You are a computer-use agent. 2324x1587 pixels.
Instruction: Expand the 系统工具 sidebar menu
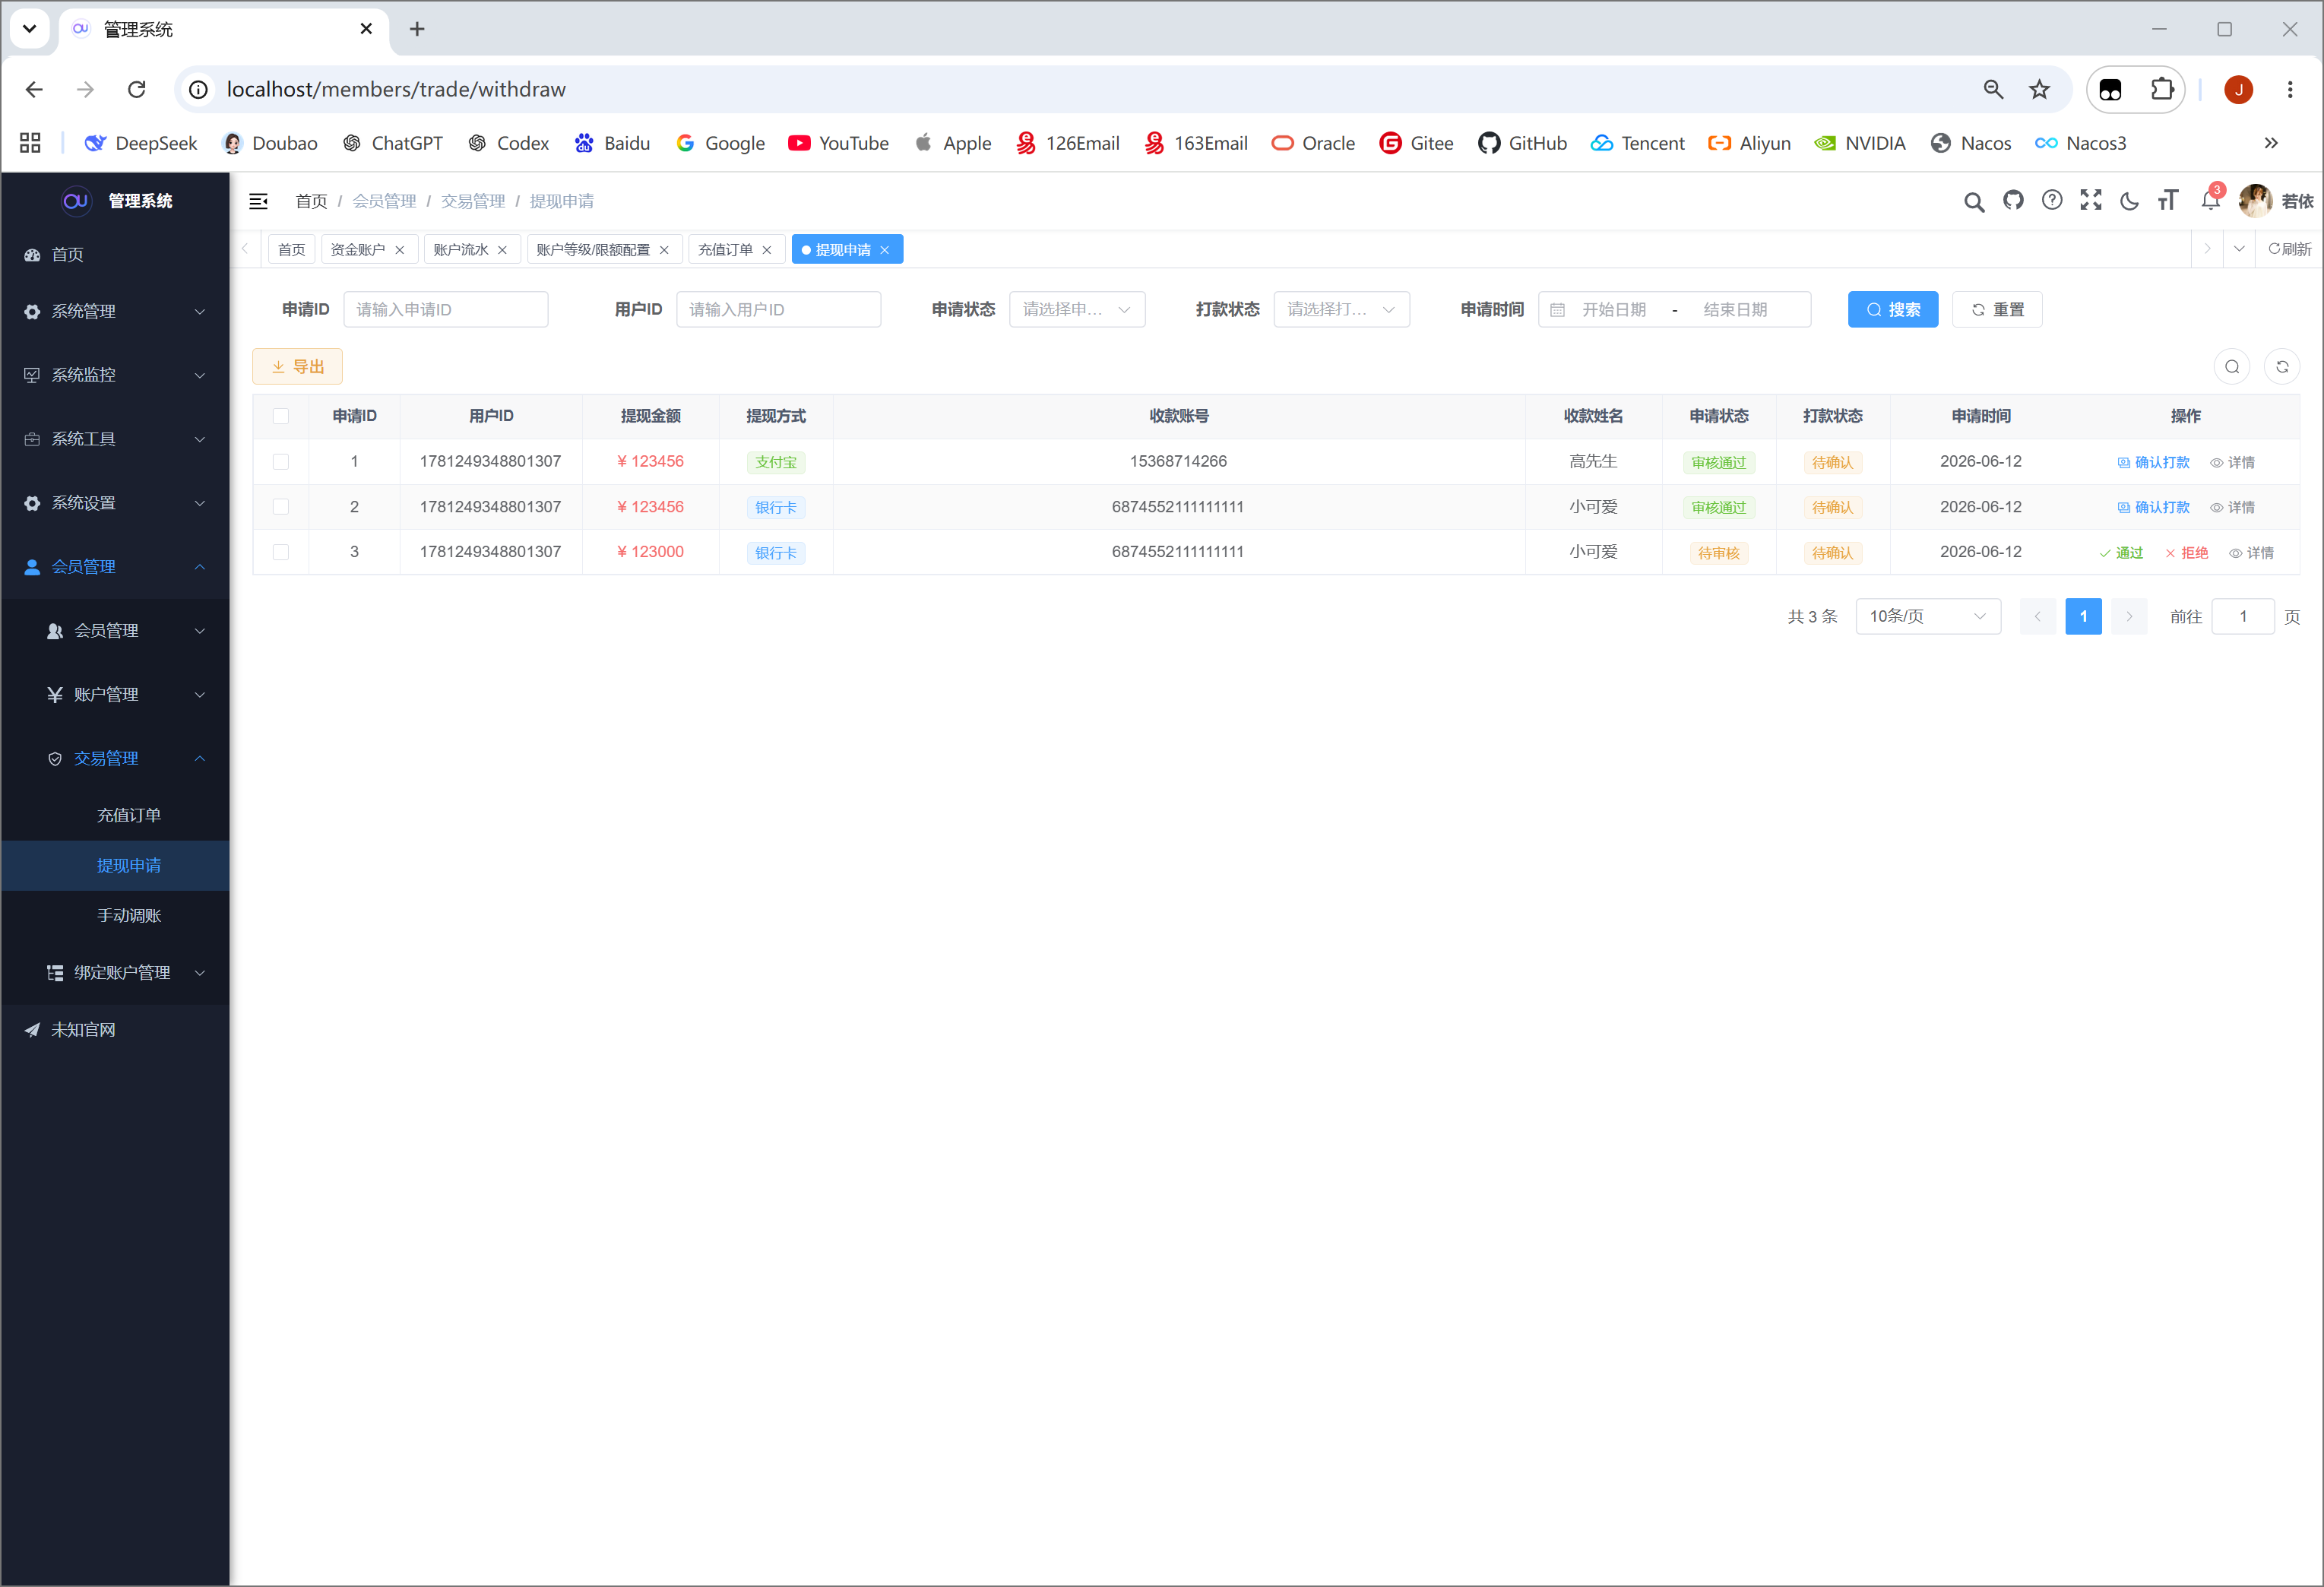pyautogui.click(x=115, y=439)
